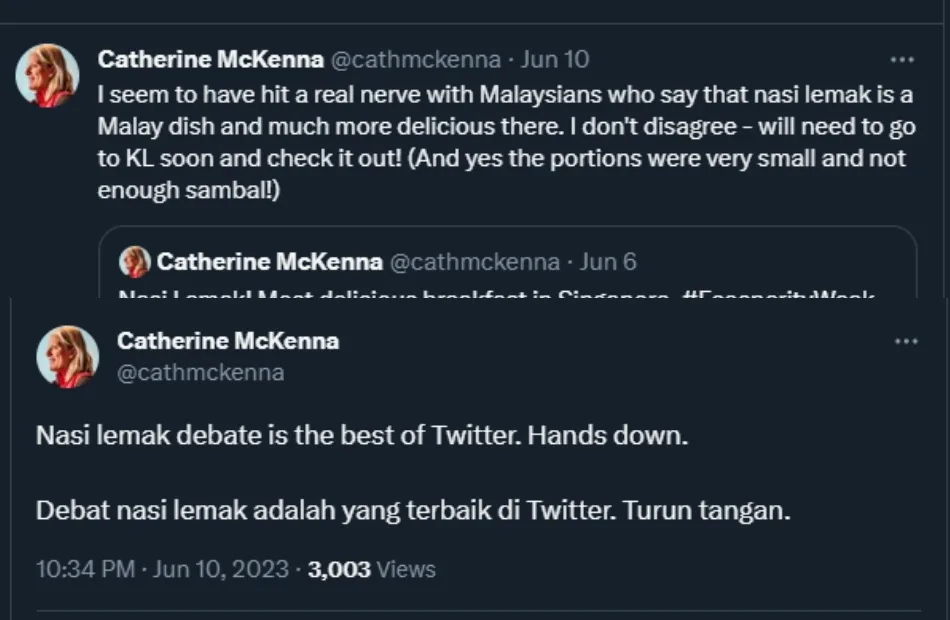
Task: Click the "Nasi lemak debate is the best" text
Action: coord(362,437)
